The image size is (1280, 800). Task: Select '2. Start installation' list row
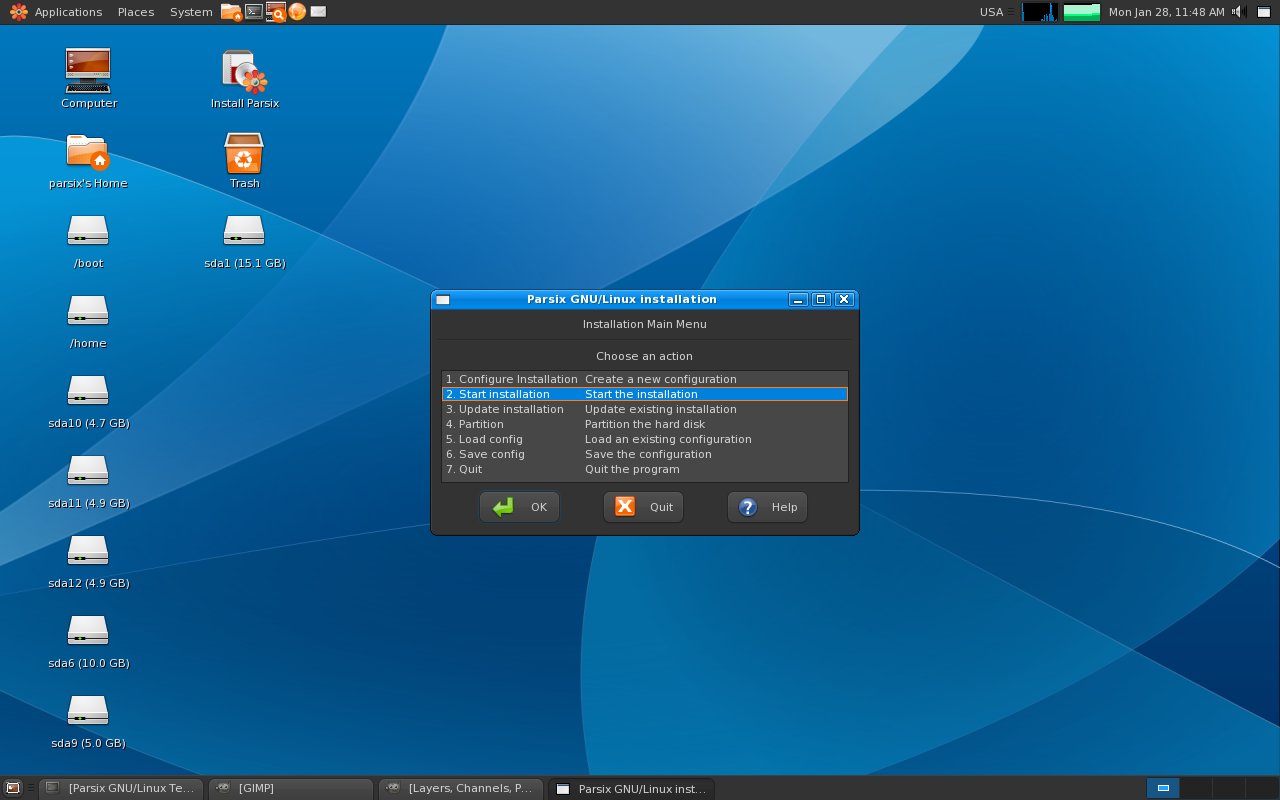(x=644, y=394)
